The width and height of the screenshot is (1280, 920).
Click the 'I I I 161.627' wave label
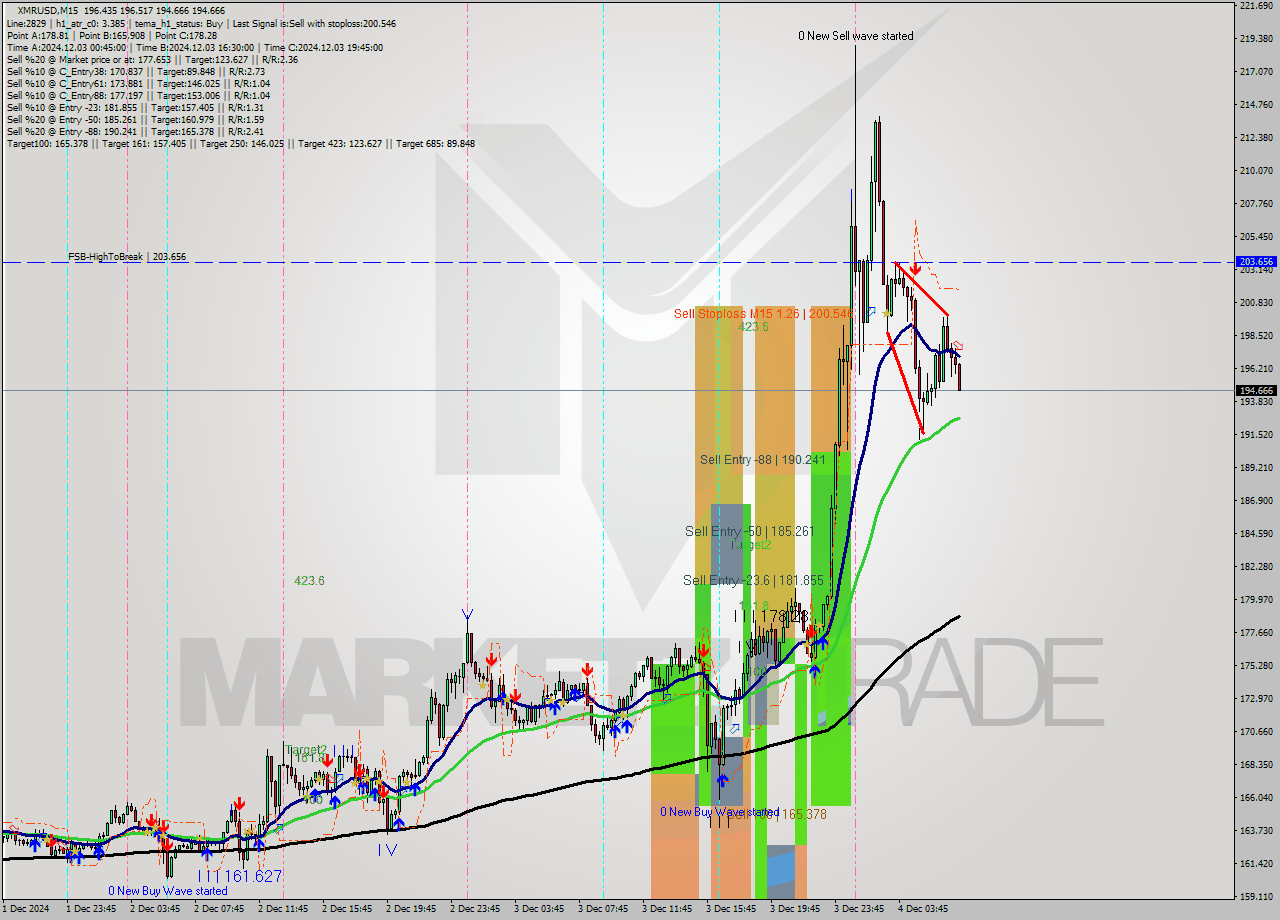point(240,876)
